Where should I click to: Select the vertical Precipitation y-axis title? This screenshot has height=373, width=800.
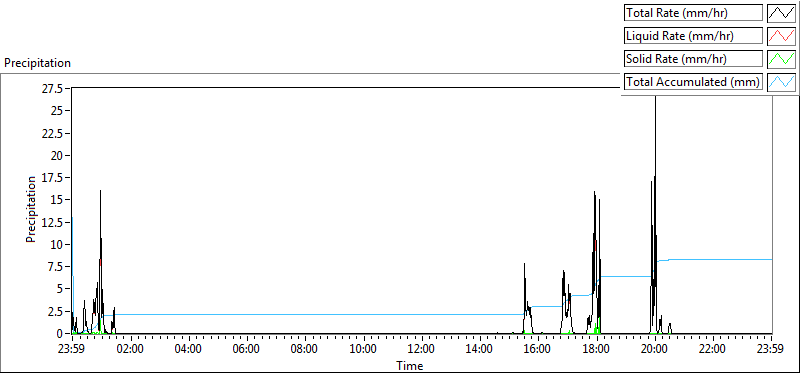(31, 209)
